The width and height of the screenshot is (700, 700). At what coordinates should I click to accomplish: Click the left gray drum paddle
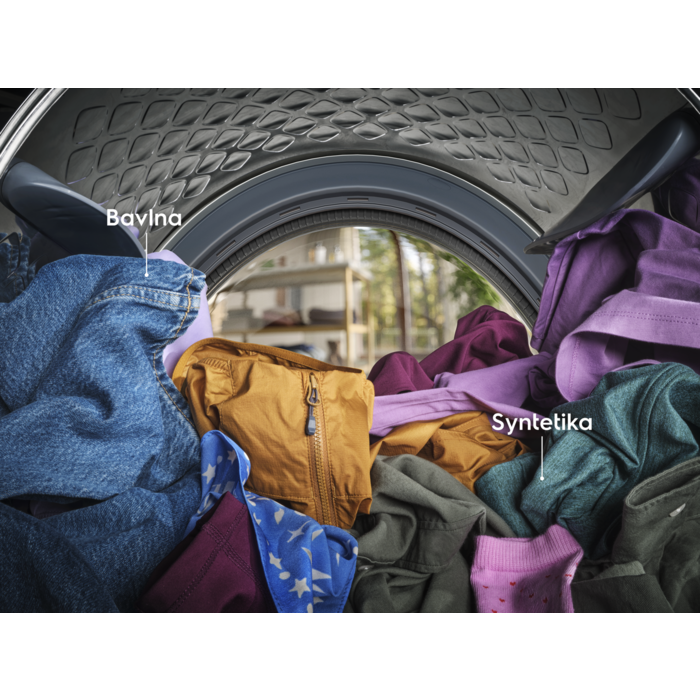click(60, 210)
